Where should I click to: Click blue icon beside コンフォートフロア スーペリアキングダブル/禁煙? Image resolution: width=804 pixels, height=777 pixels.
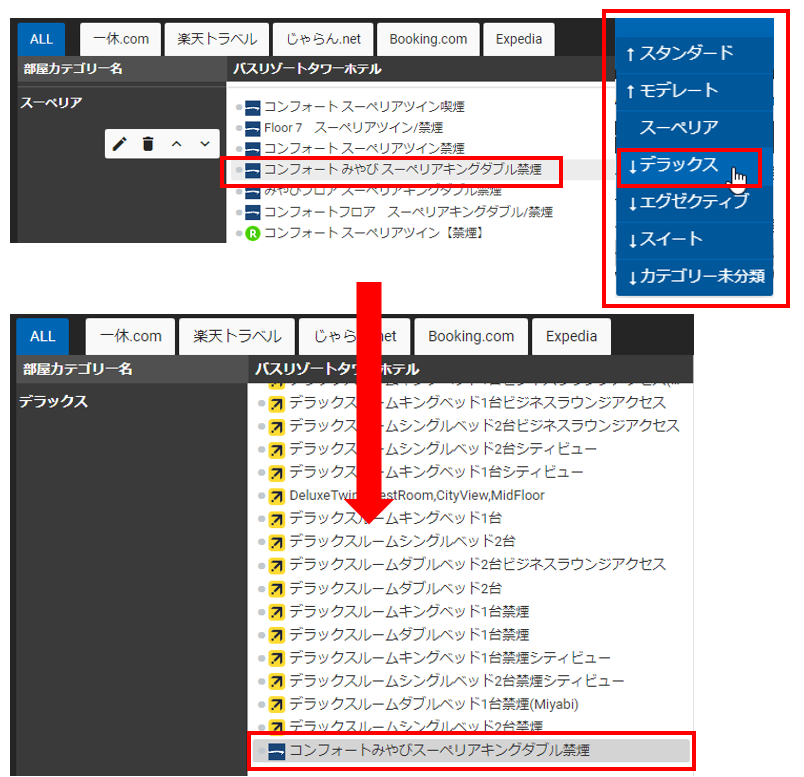coord(253,212)
